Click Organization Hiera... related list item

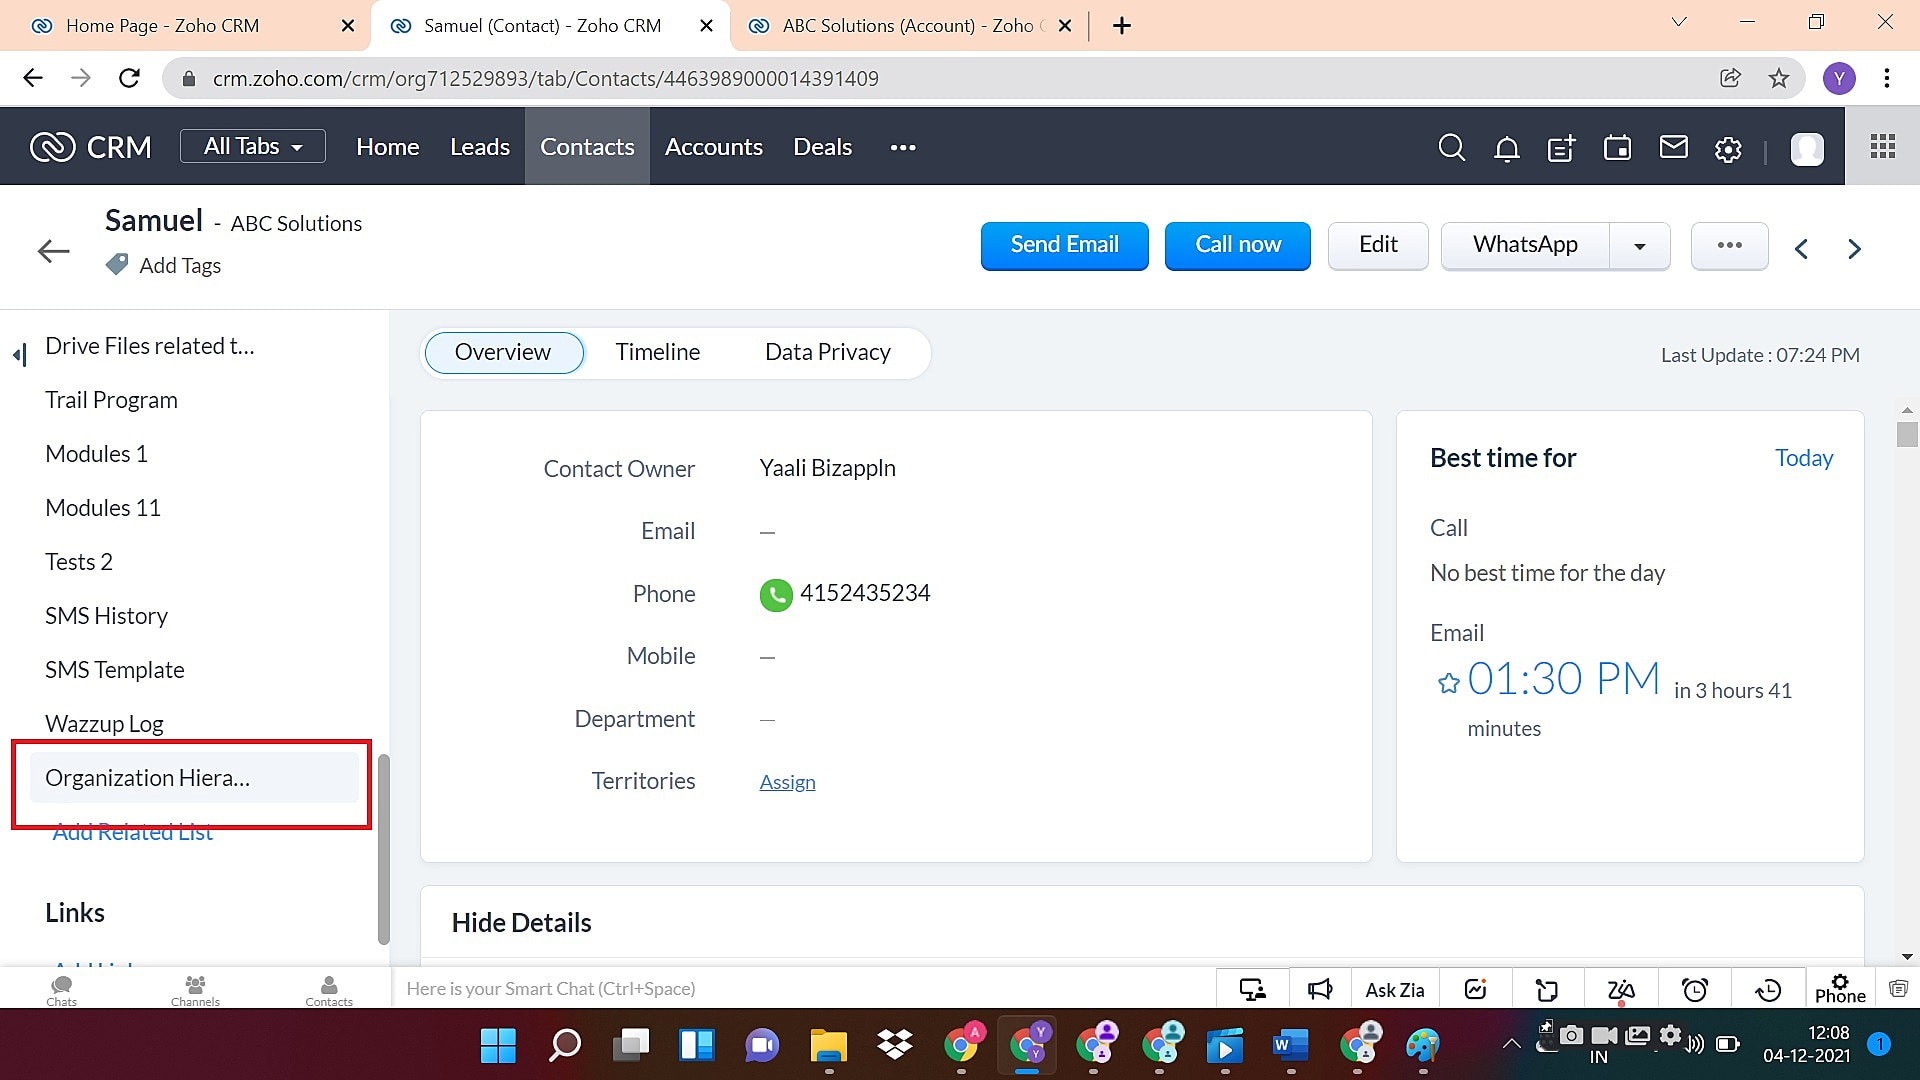tap(148, 777)
